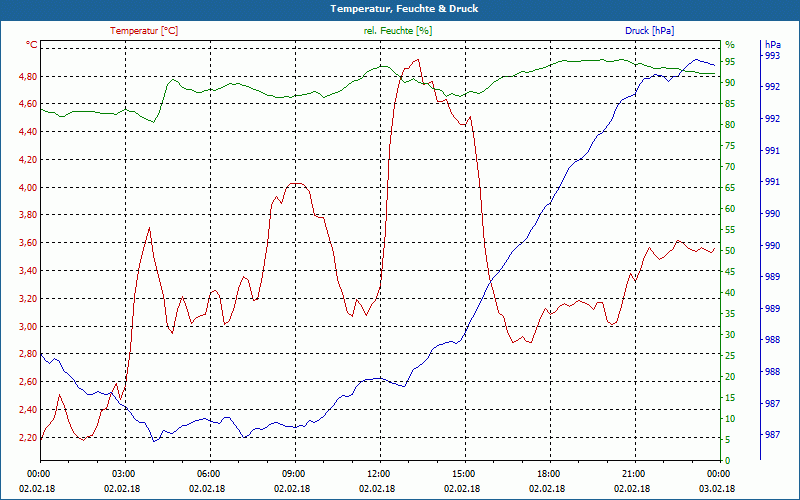The height and width of the screenshot is (500, 800).
Task: Click the 35 value on humidity axis
Action: [730, 314]
